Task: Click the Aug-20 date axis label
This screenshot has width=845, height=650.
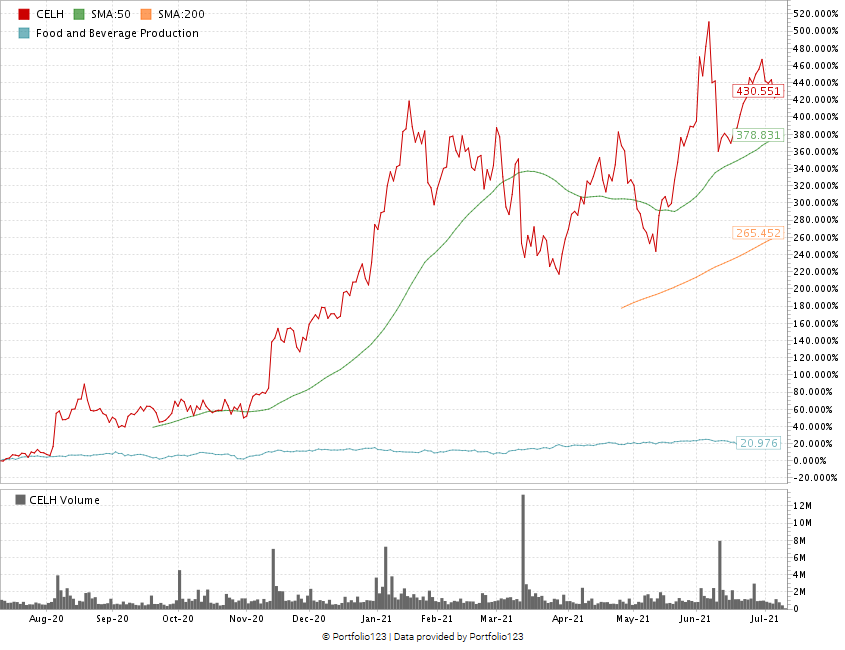Action: click(46, 618)
